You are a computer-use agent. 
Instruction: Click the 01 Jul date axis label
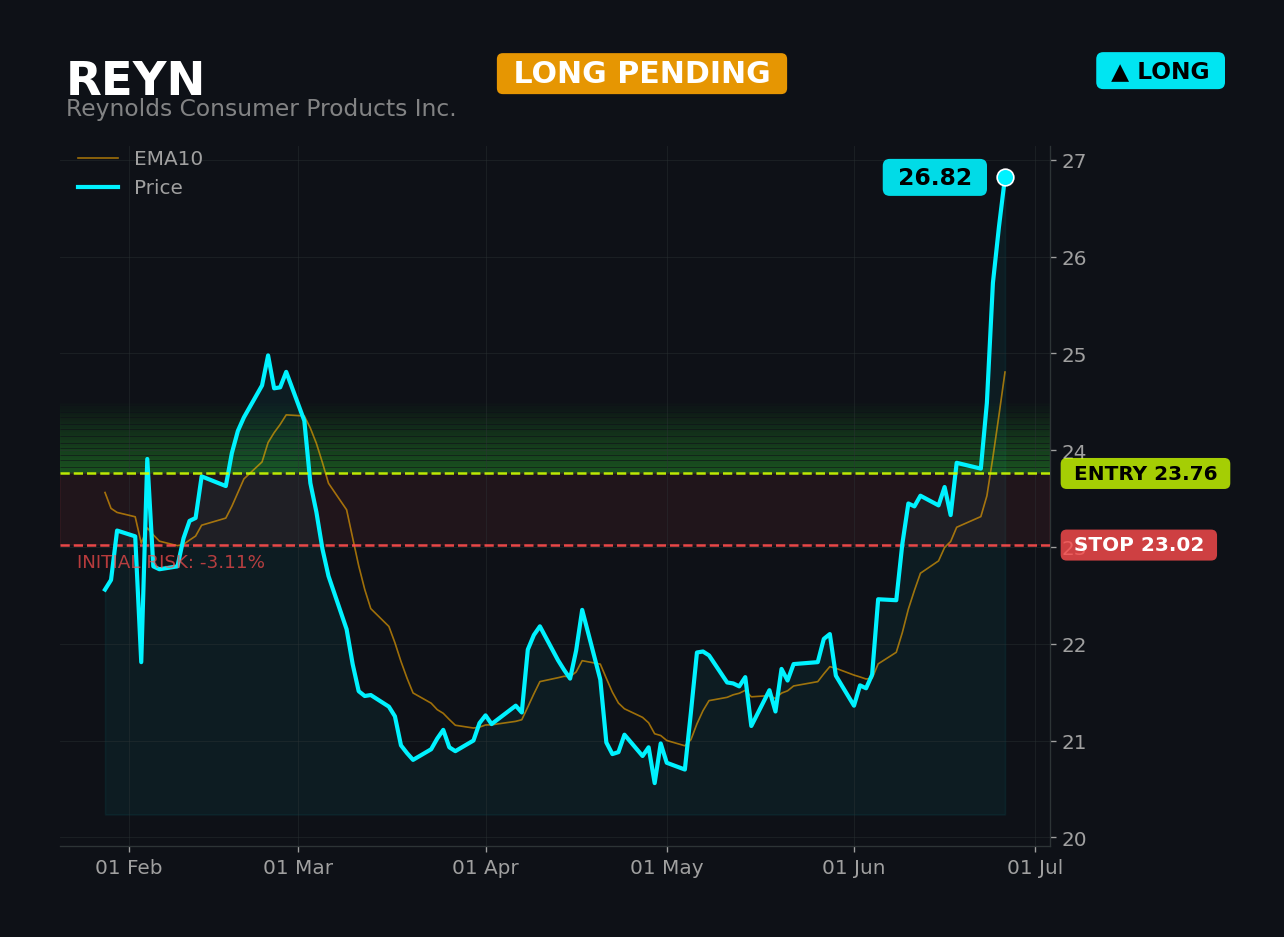pos(1035,868)
